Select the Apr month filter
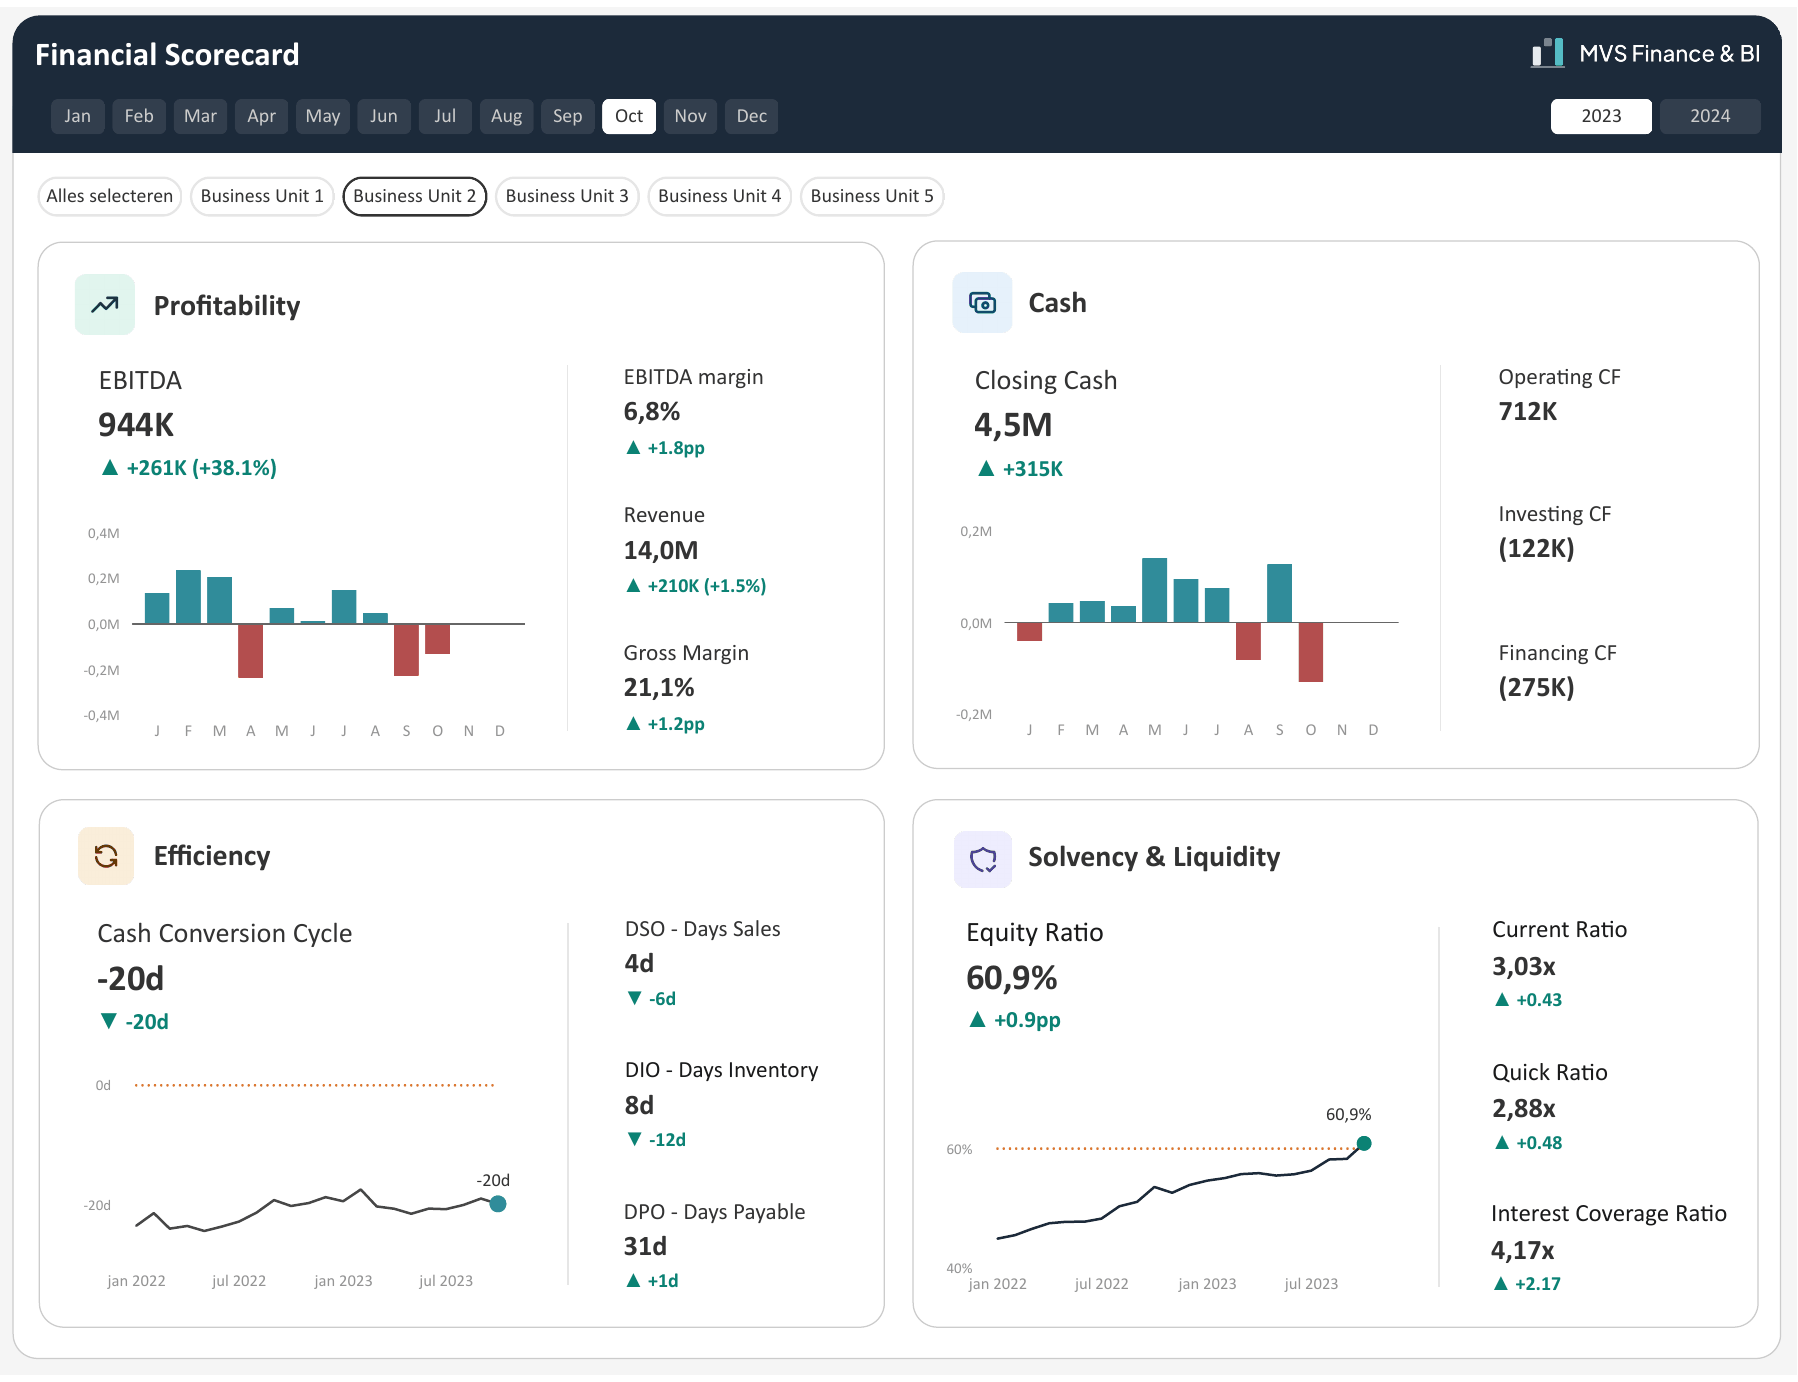 (x=262, y=116)
